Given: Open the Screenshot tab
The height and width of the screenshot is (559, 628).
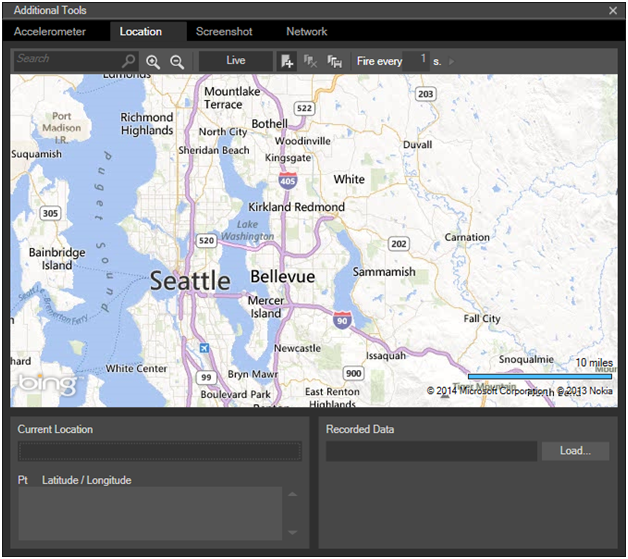Looking at the screenshot, I should [x=224, y=32].
